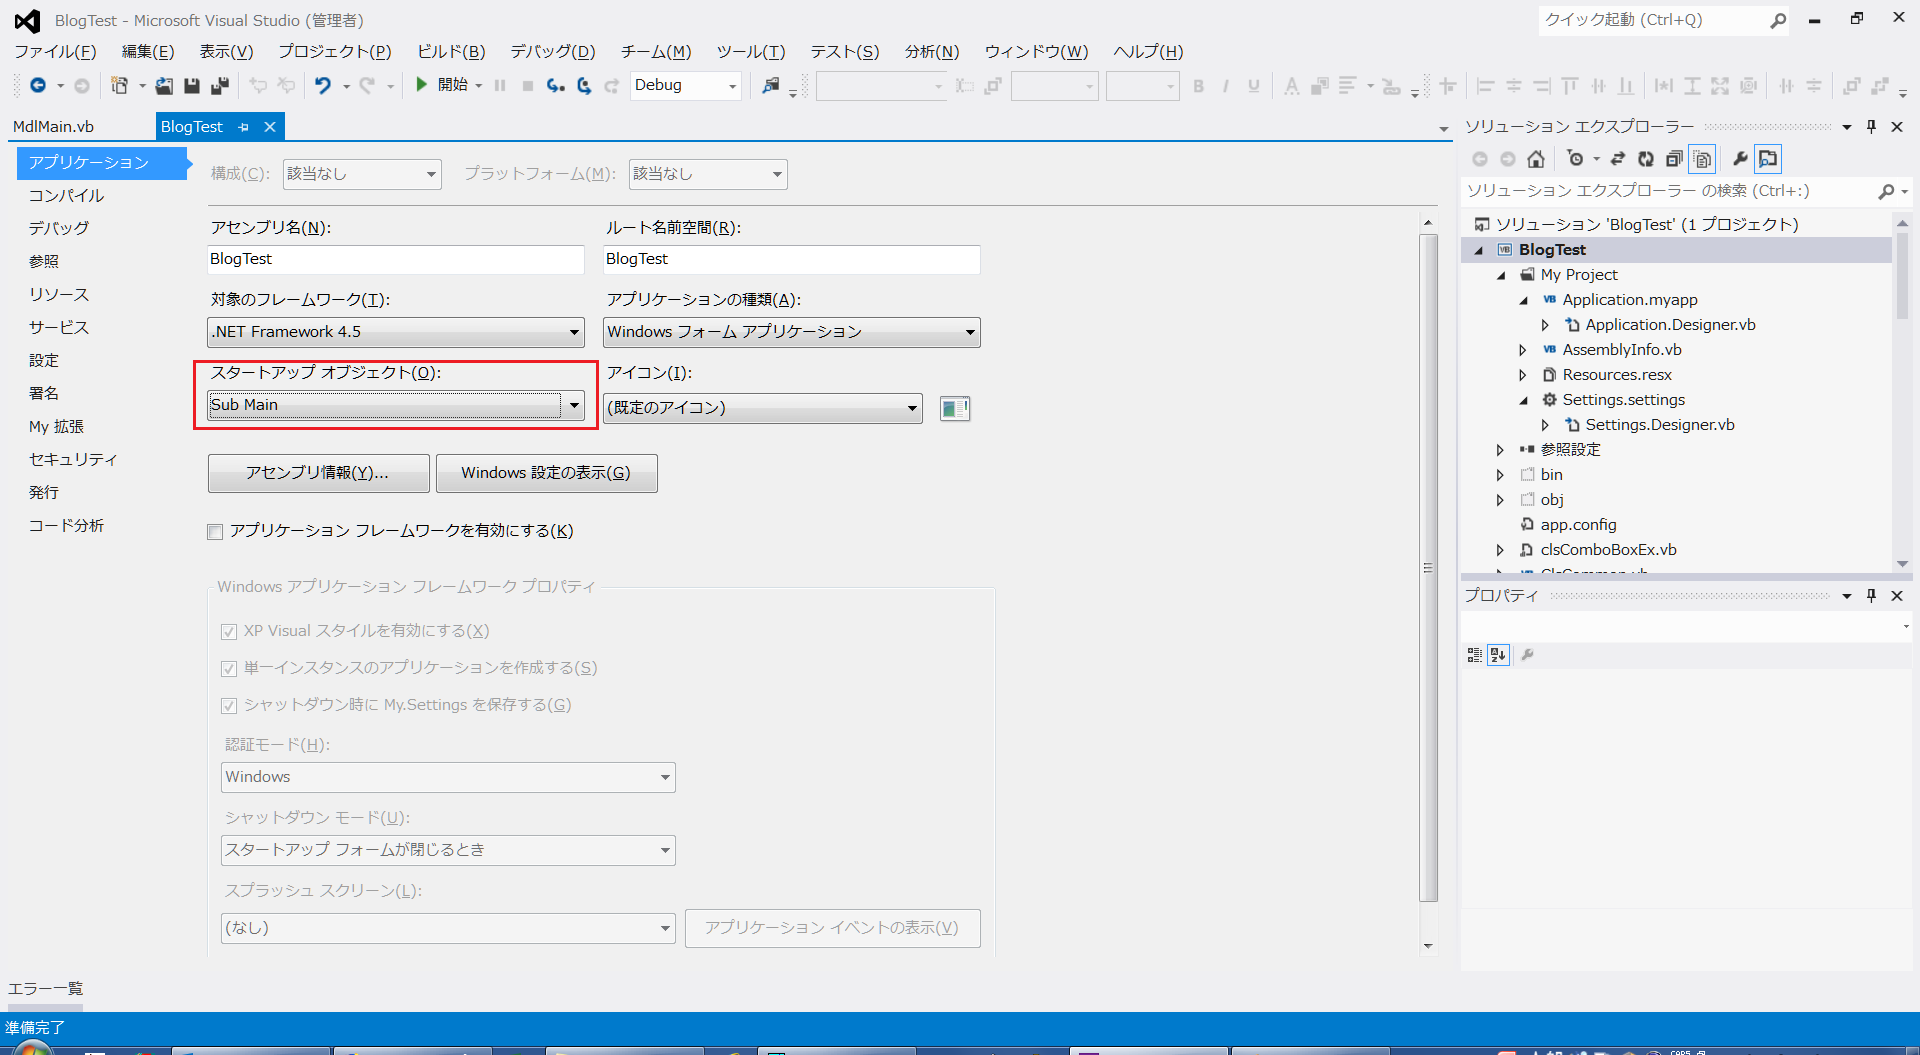Click the アセンブリ情報(Y)... button

[x=318, y=473]
